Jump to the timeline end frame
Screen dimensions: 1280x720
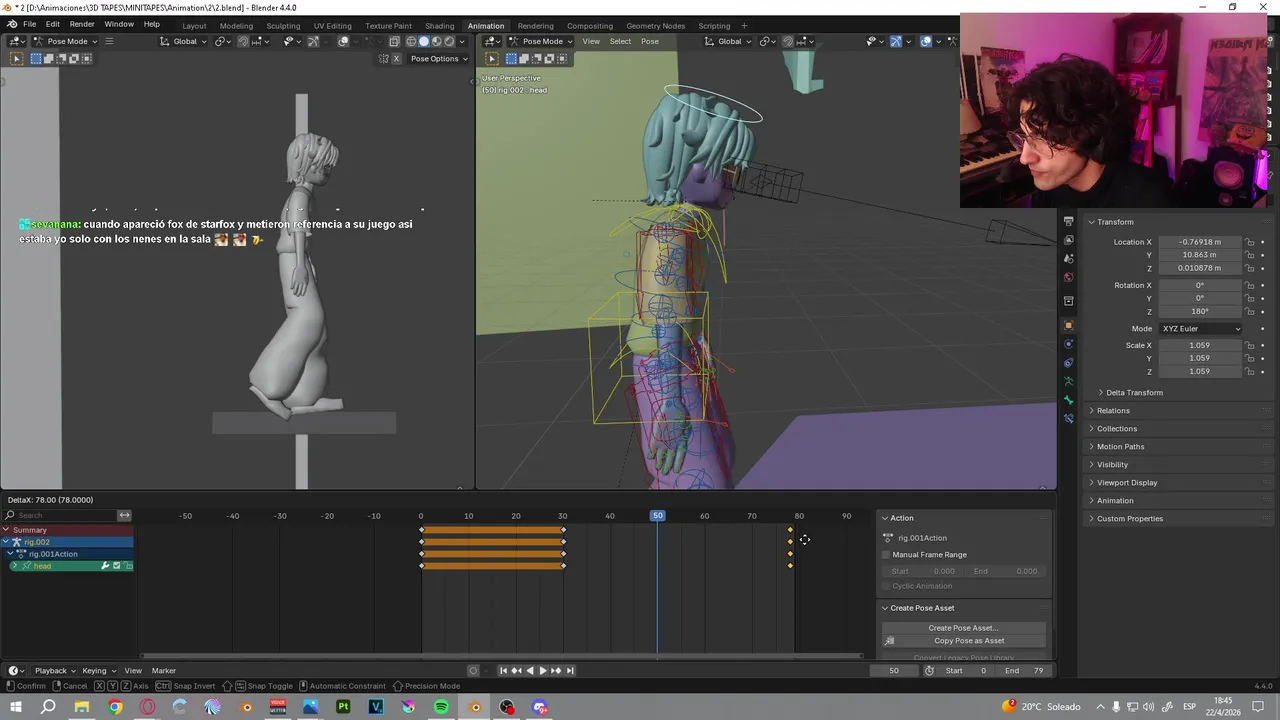pos(570,671)
